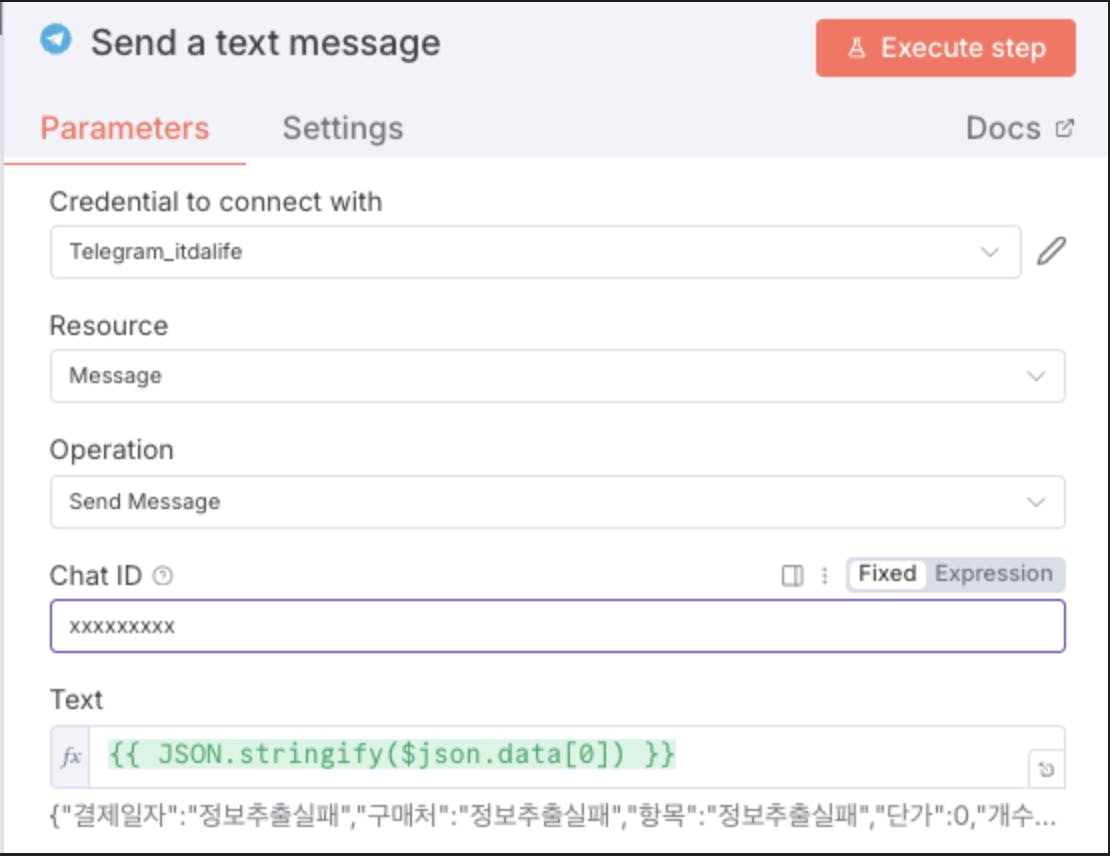This screenshot has height=856, width=1110.
Task: Click the expand icon in Text field corner
Action: [x=1046, y=769]
